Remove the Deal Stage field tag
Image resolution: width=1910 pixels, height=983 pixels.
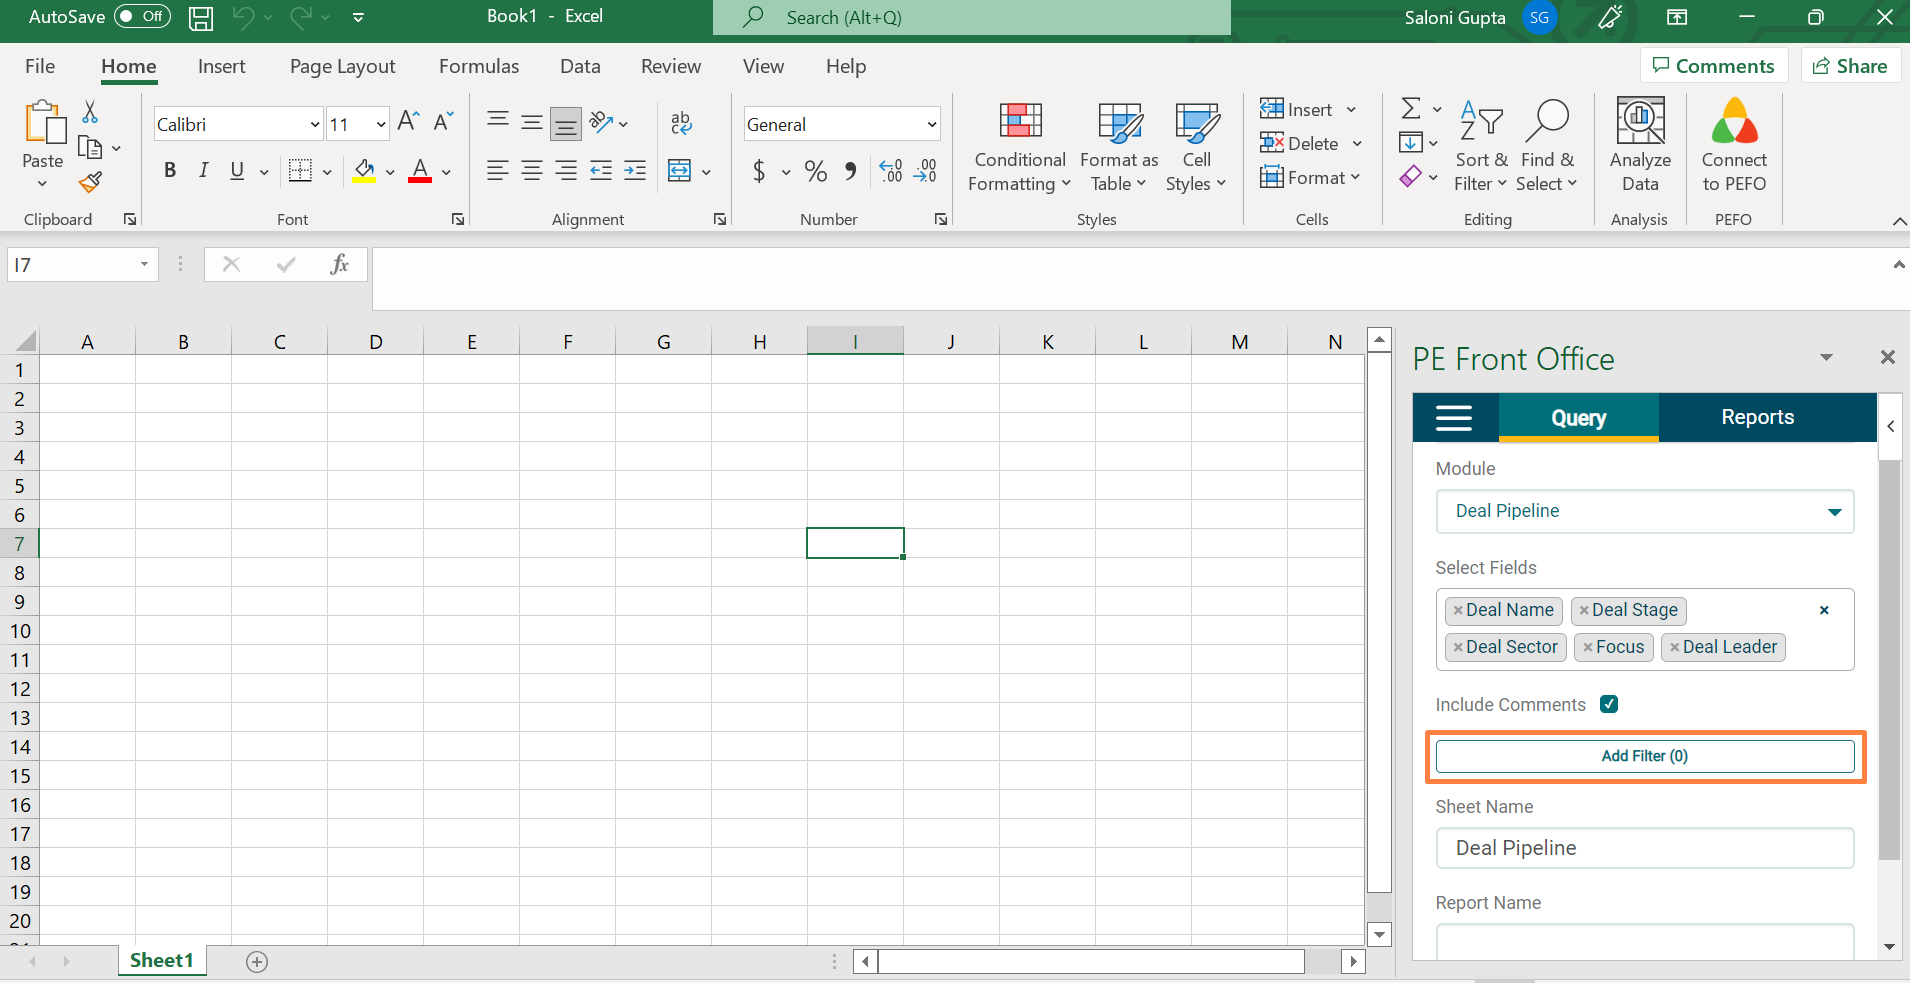click(1584, 611)
